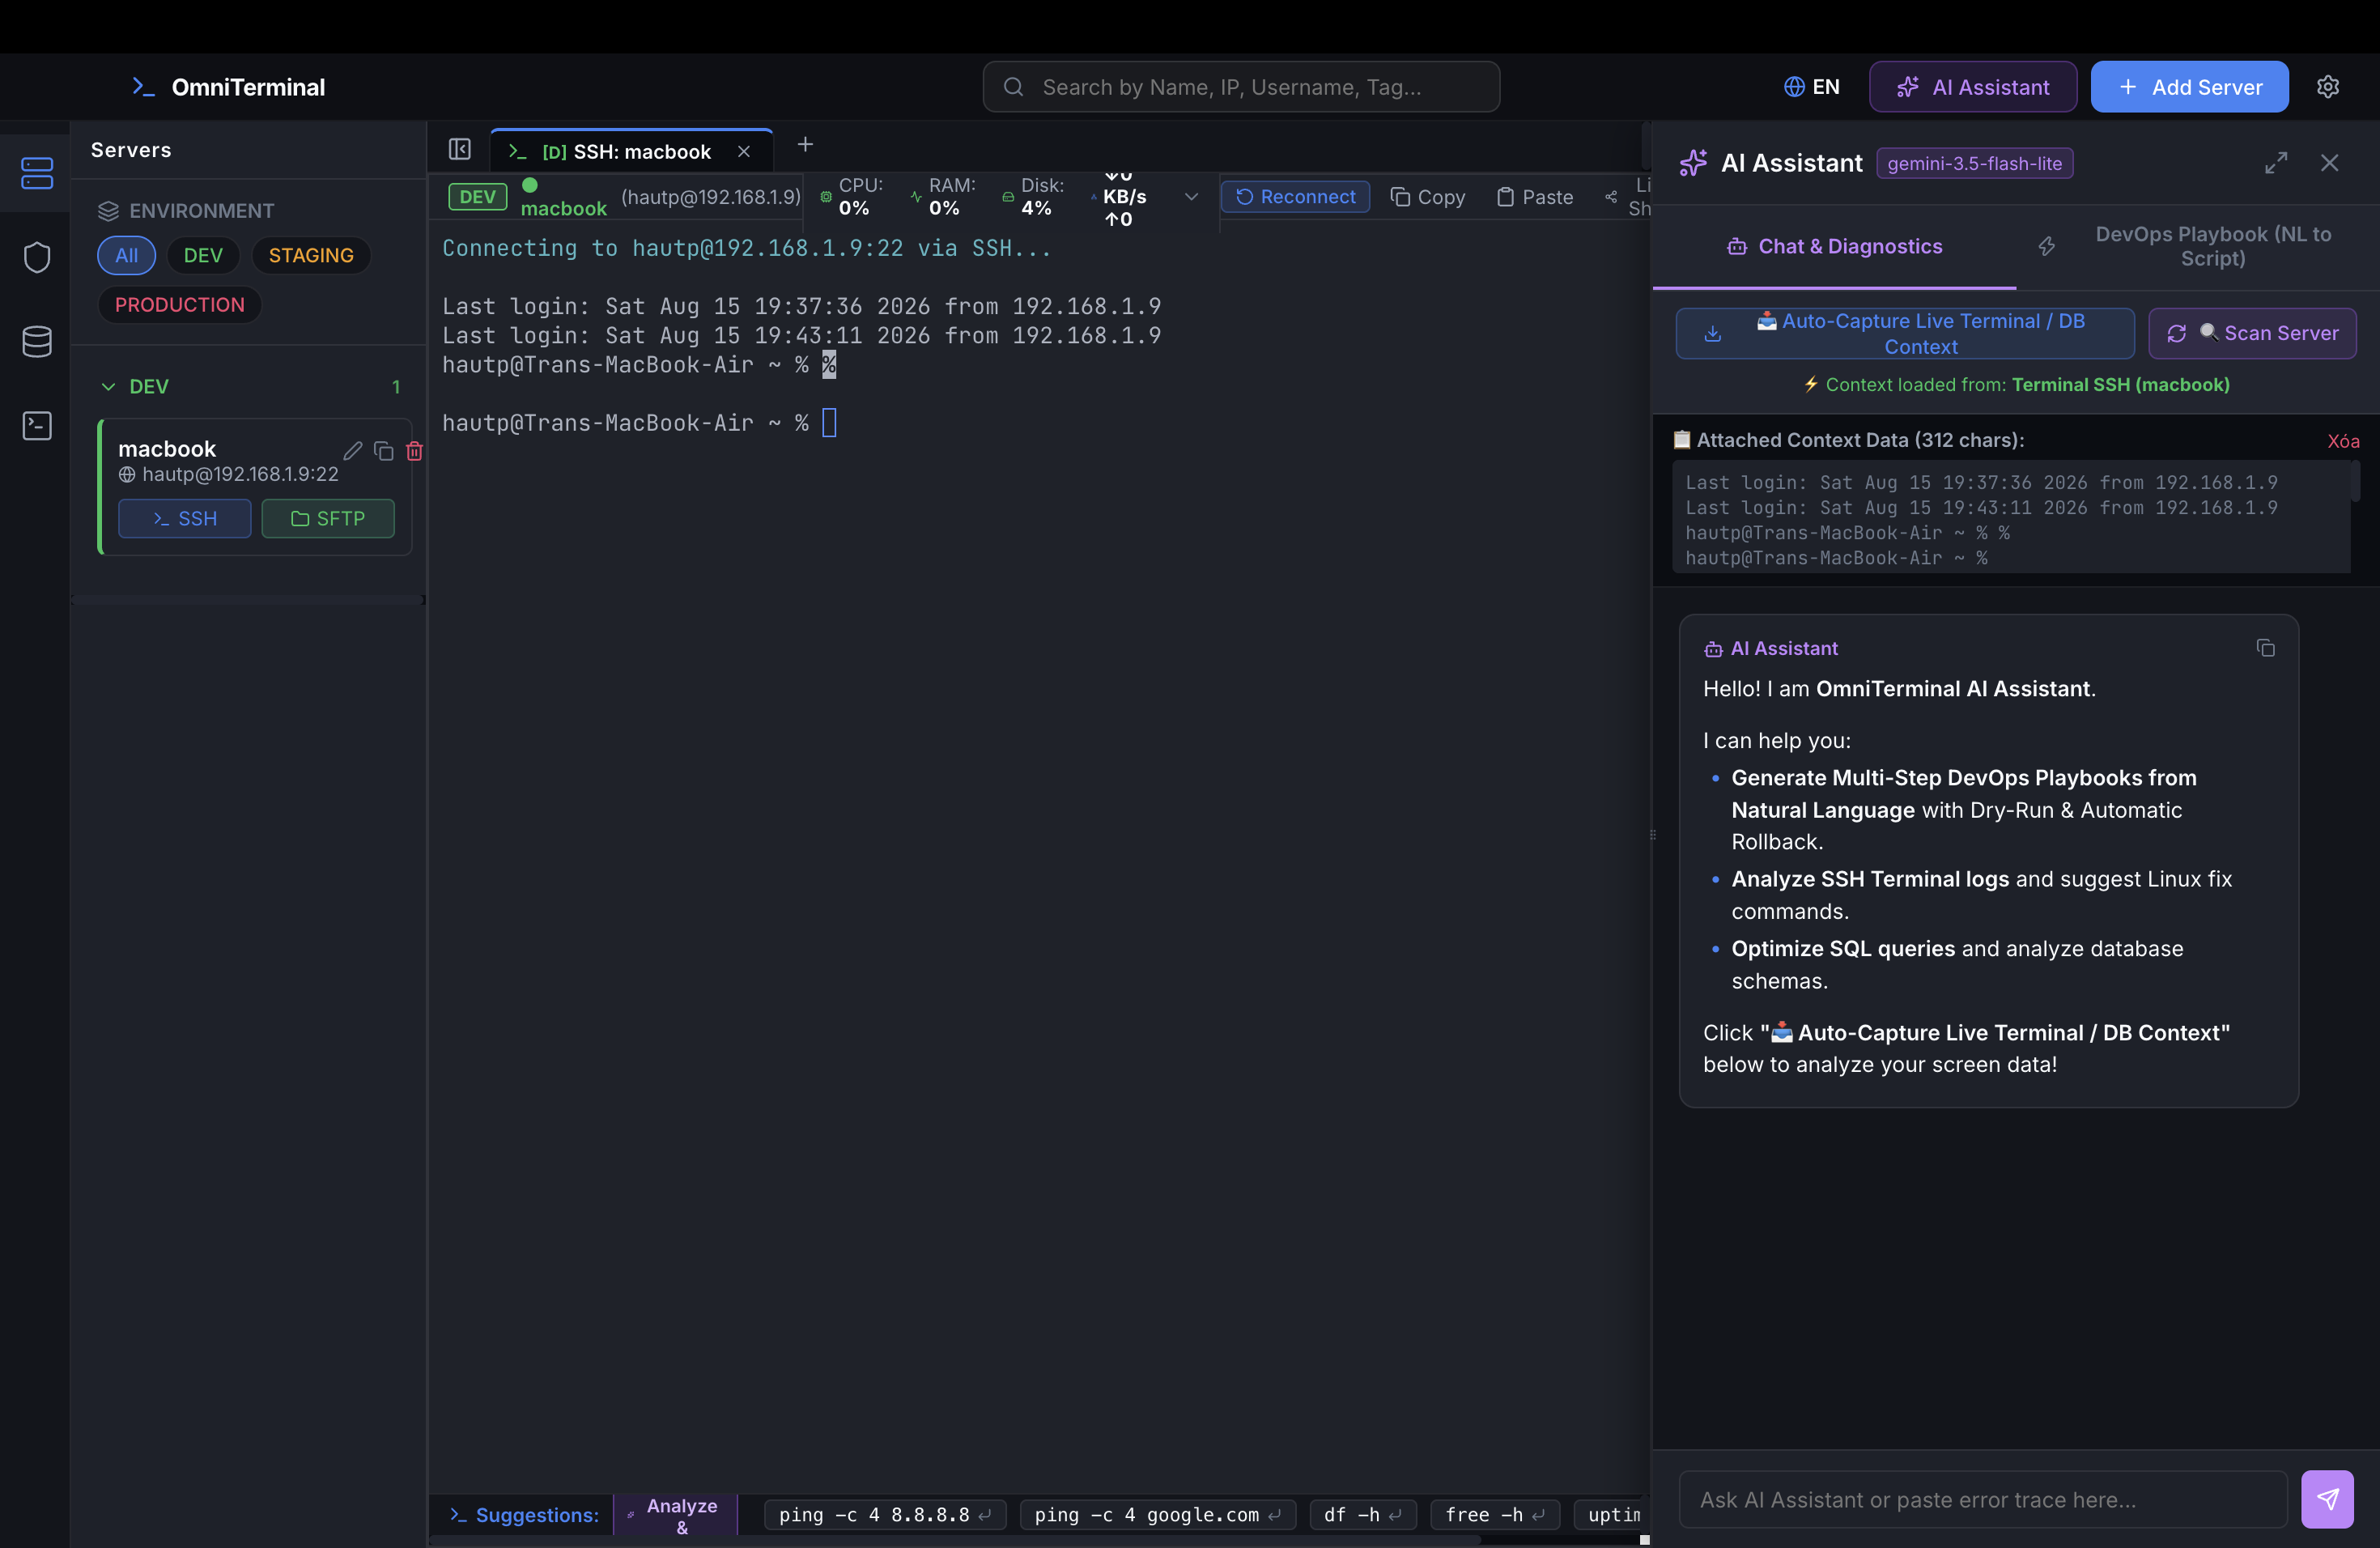Filter servers by STAGING environment

click(x=311, y=255)
